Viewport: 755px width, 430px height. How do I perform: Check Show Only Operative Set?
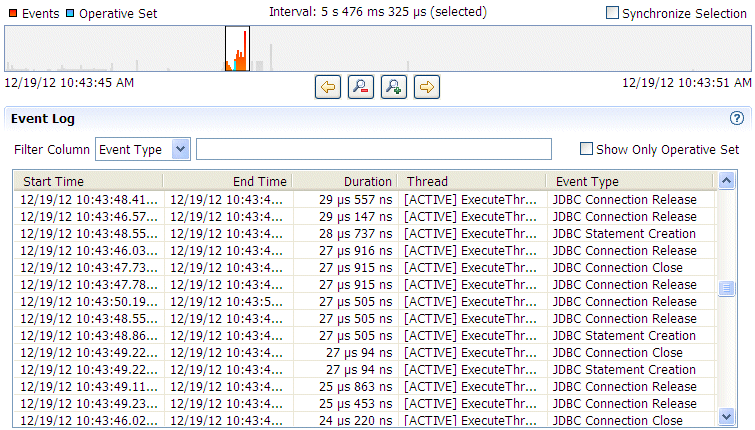click(586, 149)
